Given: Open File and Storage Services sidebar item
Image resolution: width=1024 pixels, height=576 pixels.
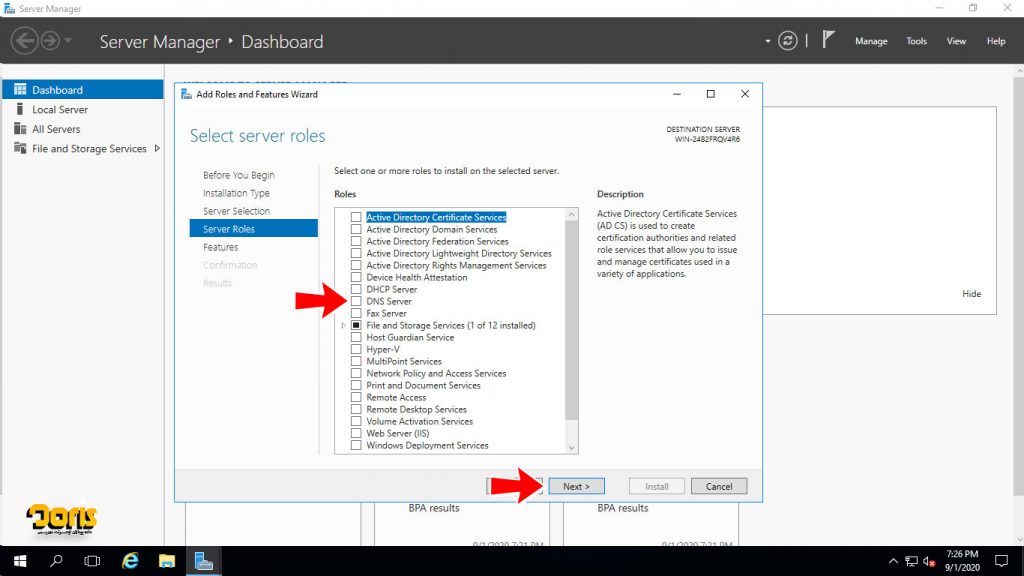Looking at the screenshot, I should (x=89, y=148).
